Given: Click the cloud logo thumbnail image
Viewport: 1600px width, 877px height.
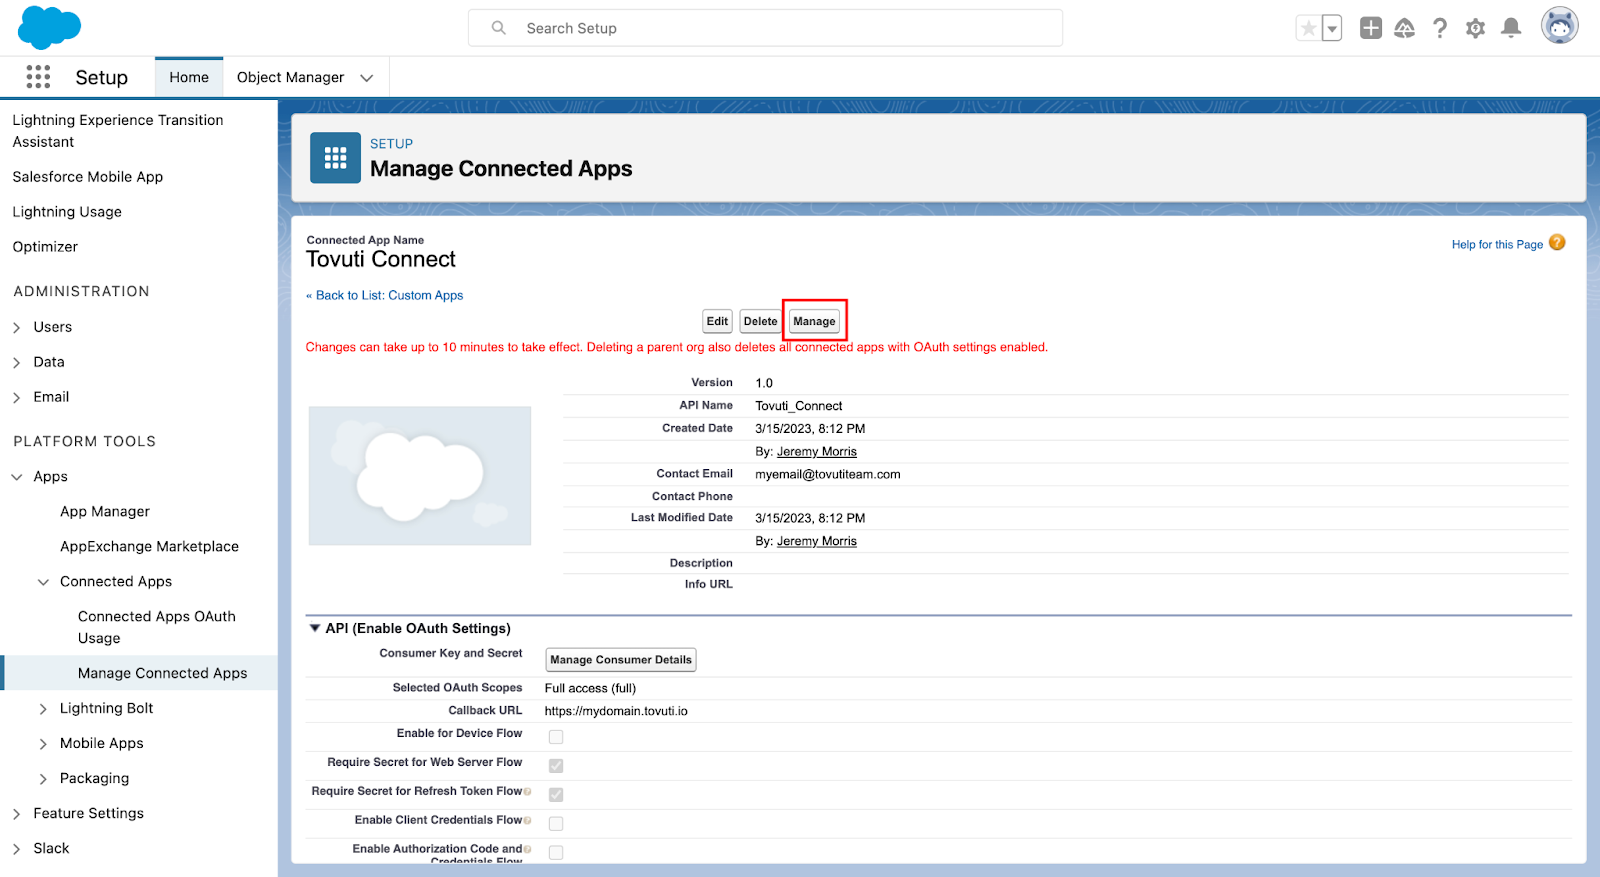Looking at the screenshot, I should coord(420,475).
